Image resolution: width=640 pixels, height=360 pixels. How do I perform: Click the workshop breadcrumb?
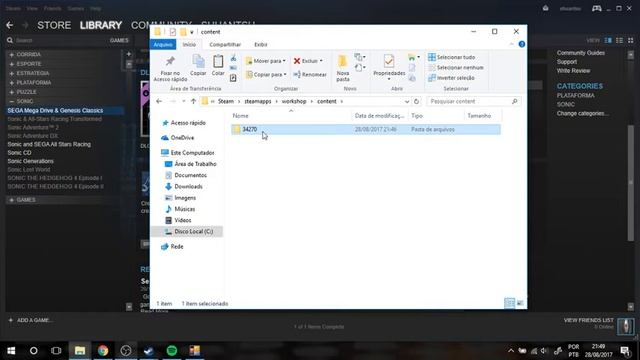coord(294,101)
